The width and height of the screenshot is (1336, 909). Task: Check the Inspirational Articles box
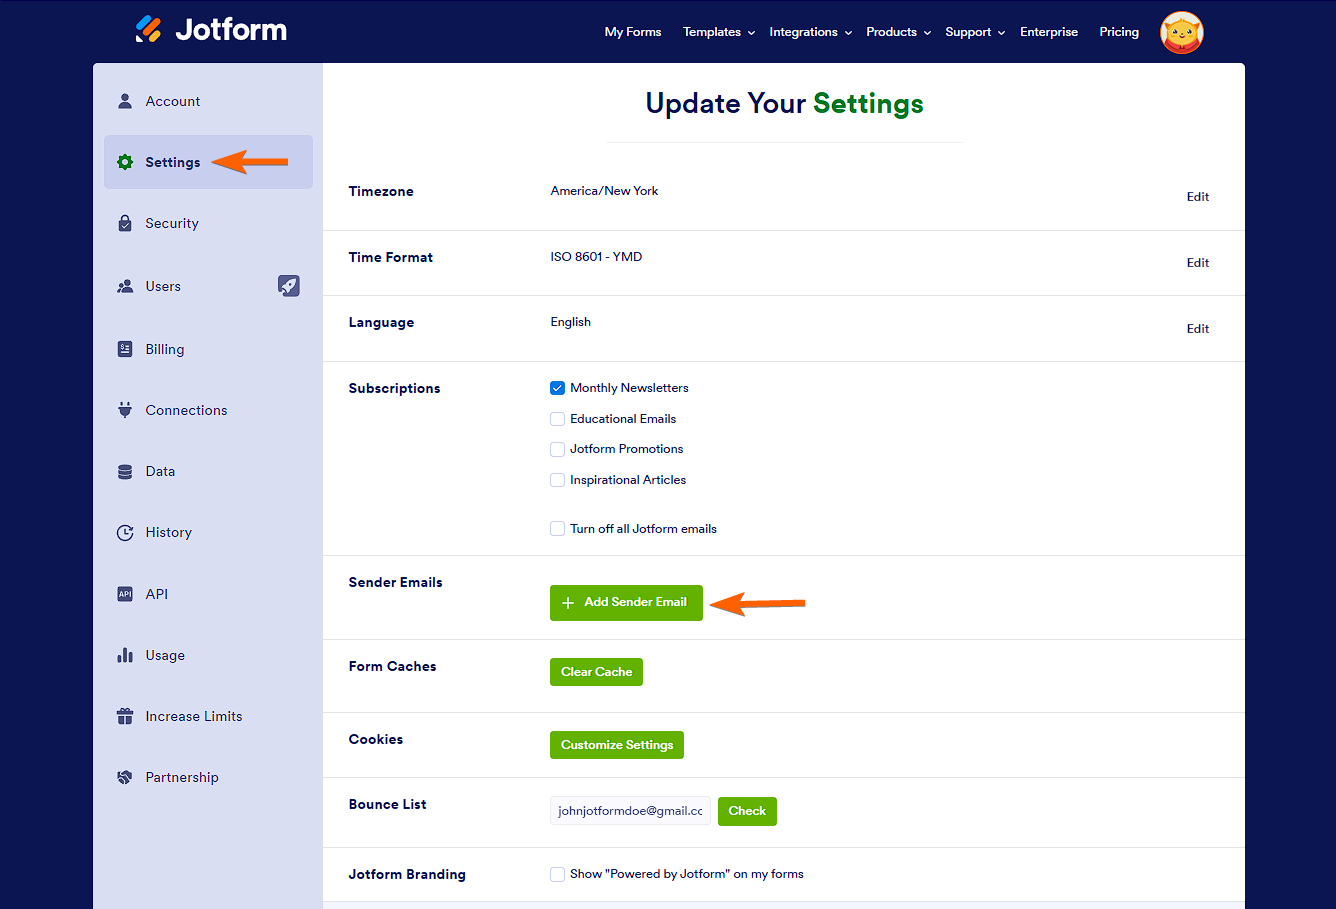point(558,480)
